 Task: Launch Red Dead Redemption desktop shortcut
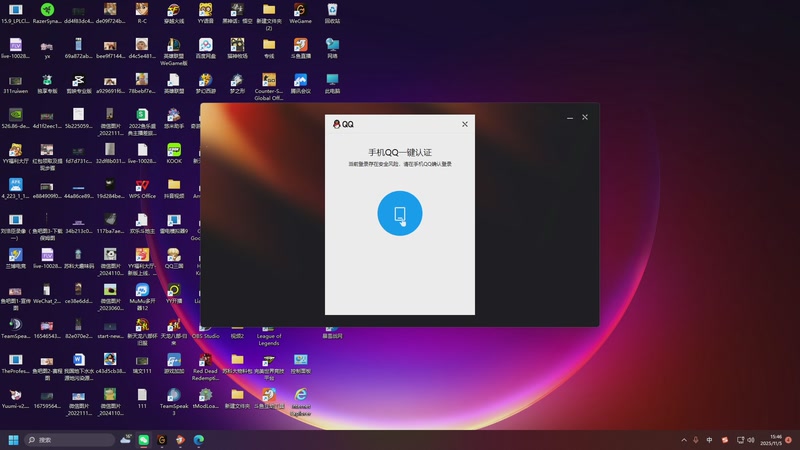click(x=206, y=367)
